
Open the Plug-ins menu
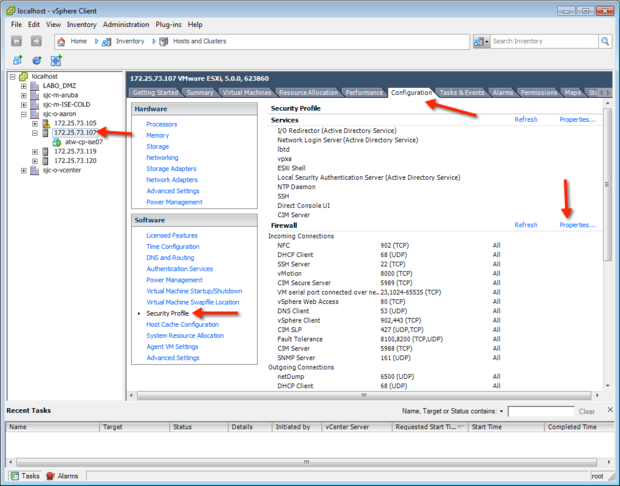[168, 25]
